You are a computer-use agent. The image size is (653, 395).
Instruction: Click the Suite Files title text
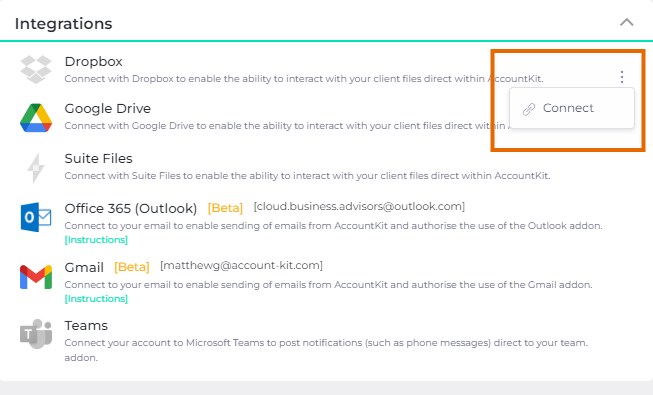(98, 158)
